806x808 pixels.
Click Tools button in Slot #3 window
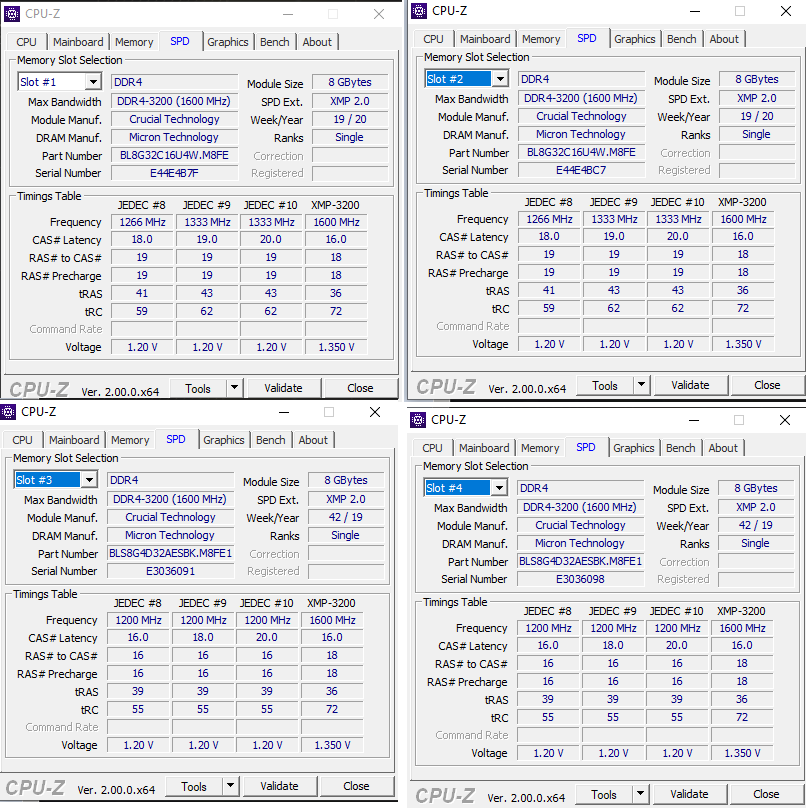(194, 786)
